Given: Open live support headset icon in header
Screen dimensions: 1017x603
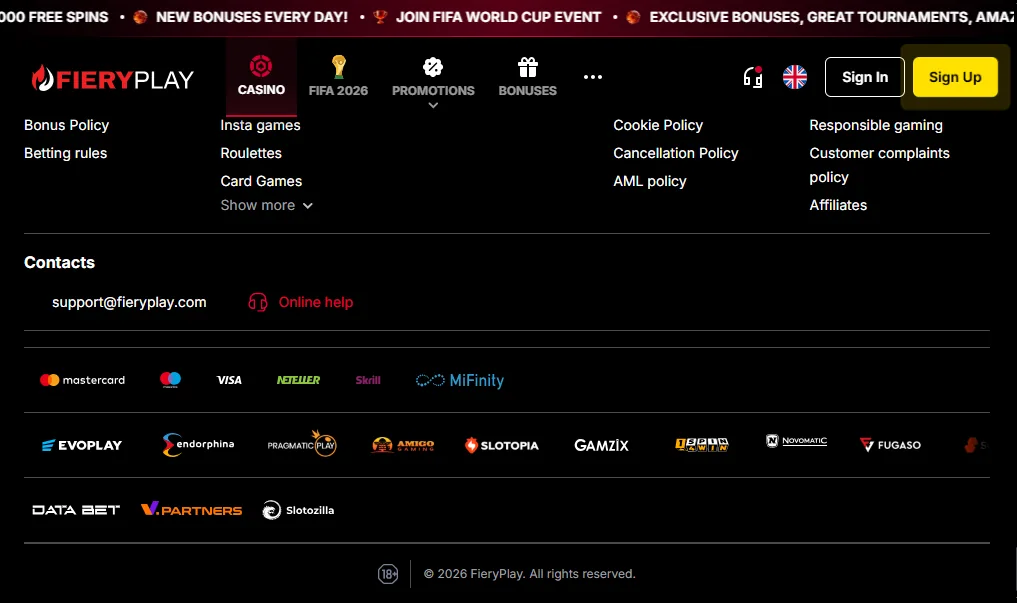Looking at the screenshot, I should coord(753,77).
